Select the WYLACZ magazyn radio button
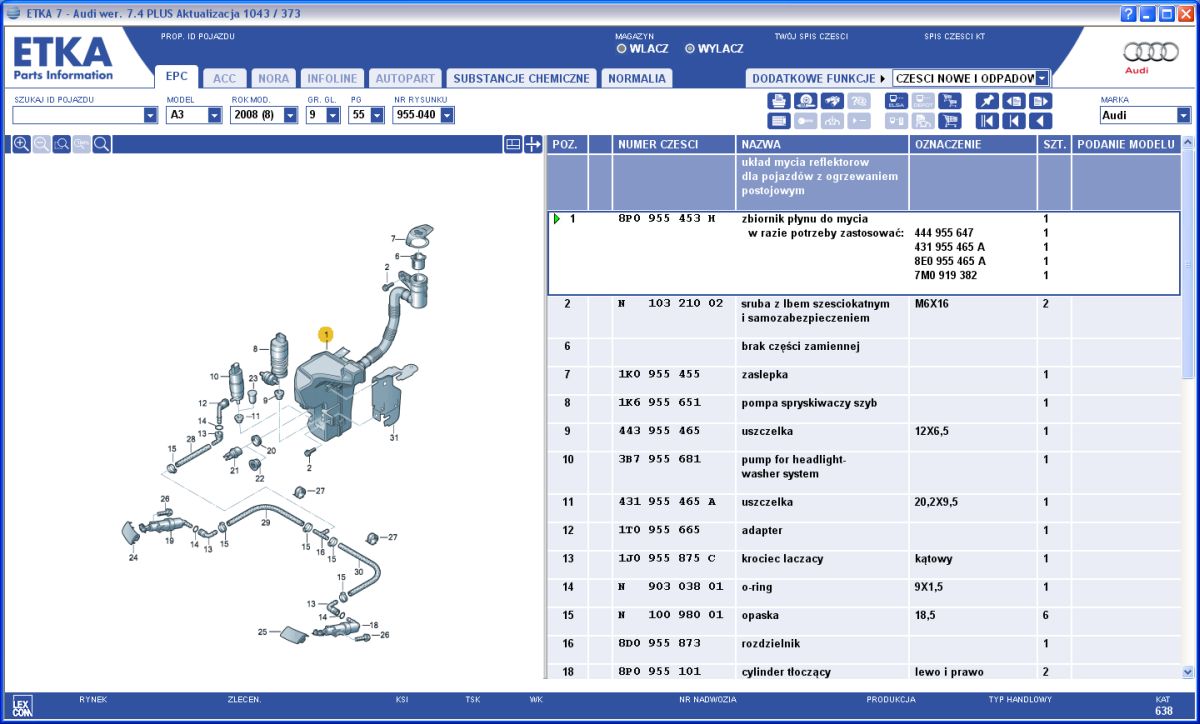1200x724 pixels. point(690,49)
